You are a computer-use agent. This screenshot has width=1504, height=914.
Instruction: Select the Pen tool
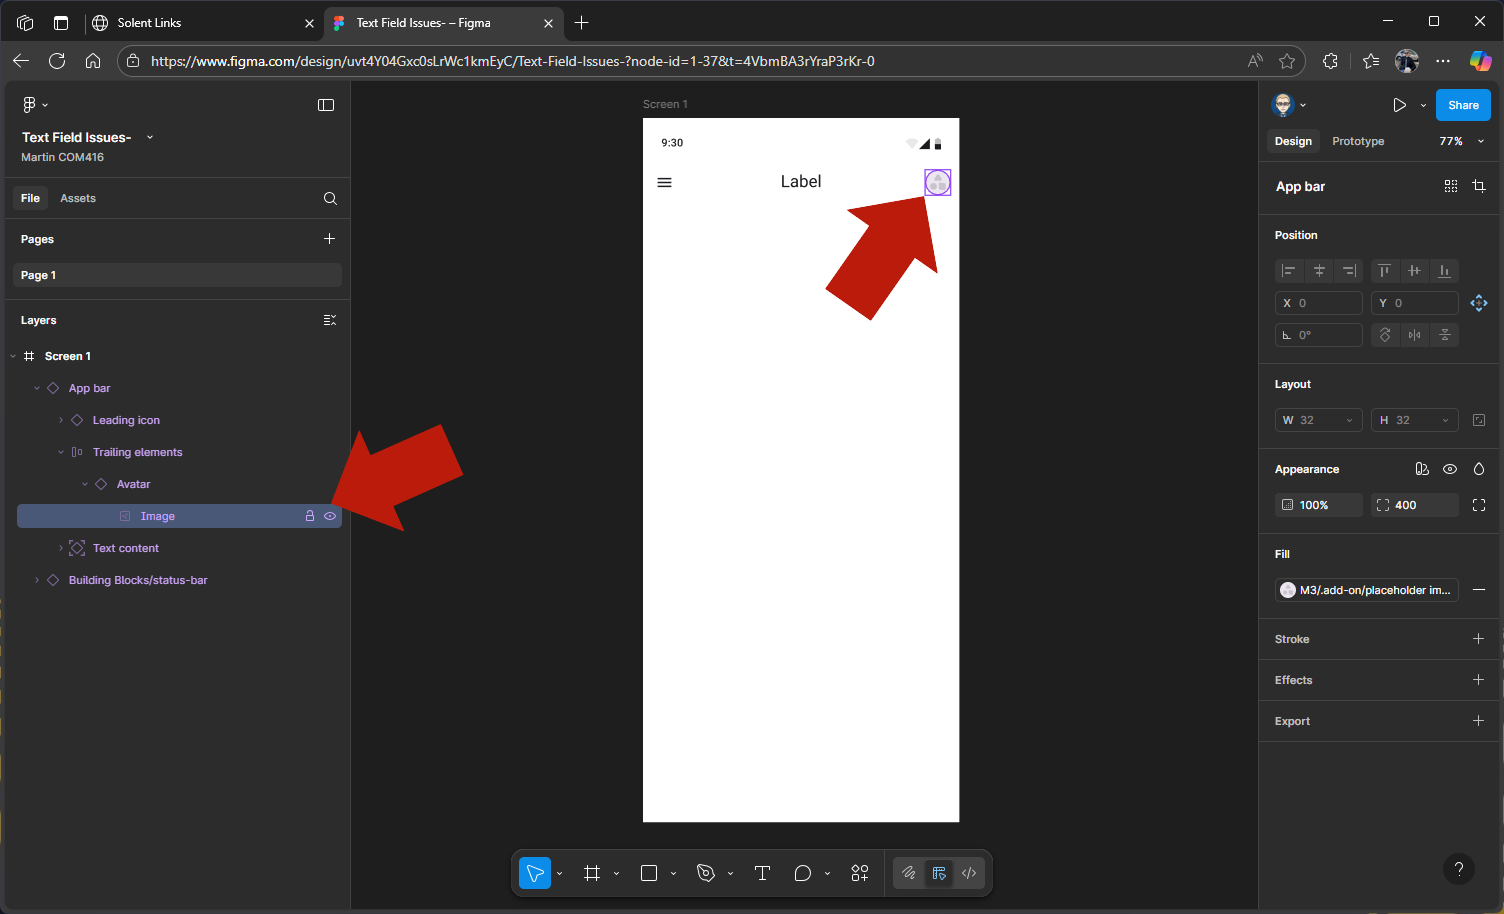(706, 873)
